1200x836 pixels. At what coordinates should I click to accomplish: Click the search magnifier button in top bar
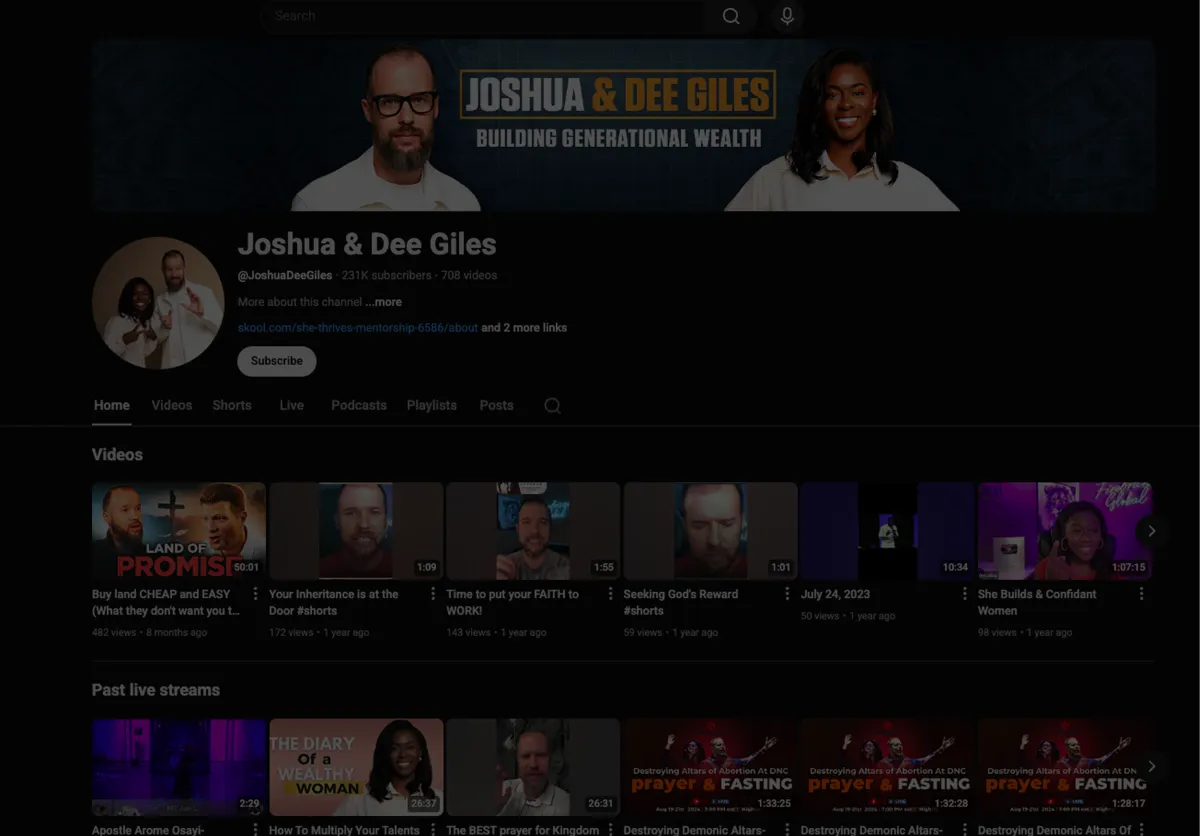coord(731,16)
